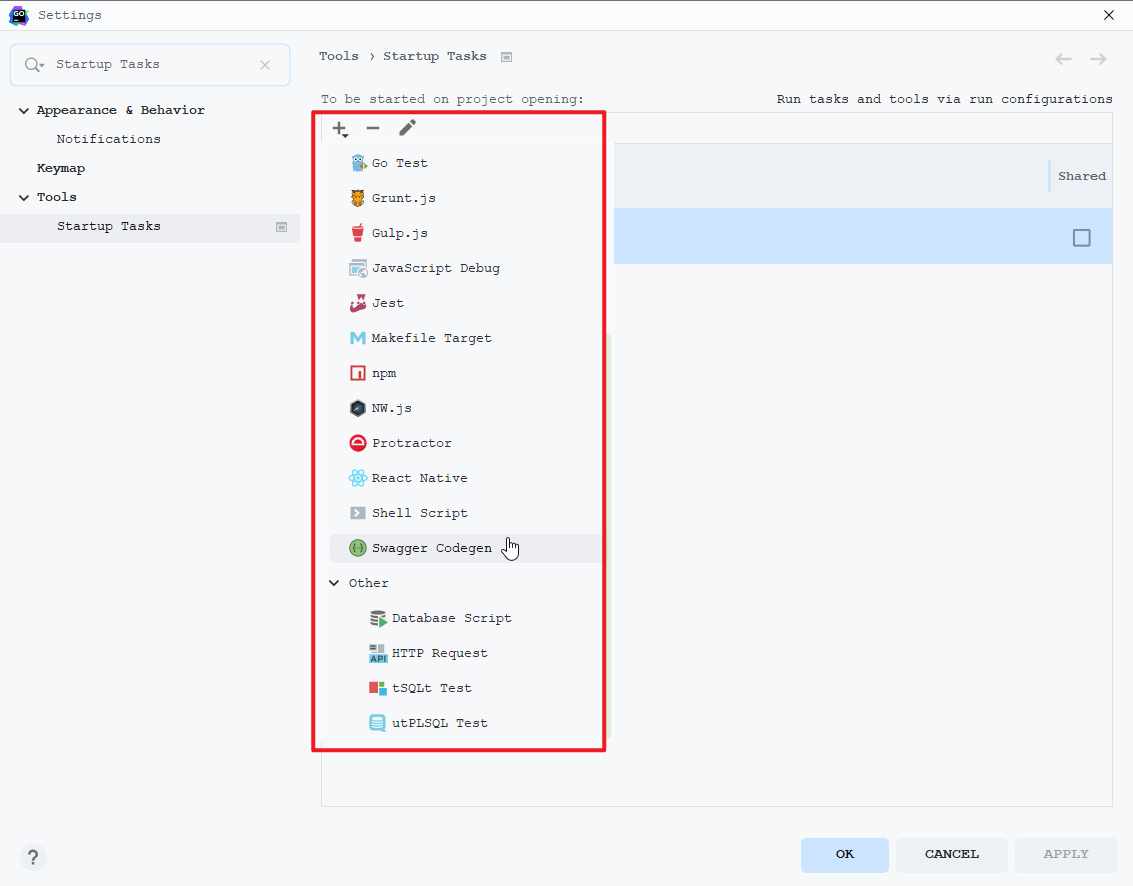Select the highlighted task table row
The height and width of the screenshot is (886, 1133).
click(863, 236)
